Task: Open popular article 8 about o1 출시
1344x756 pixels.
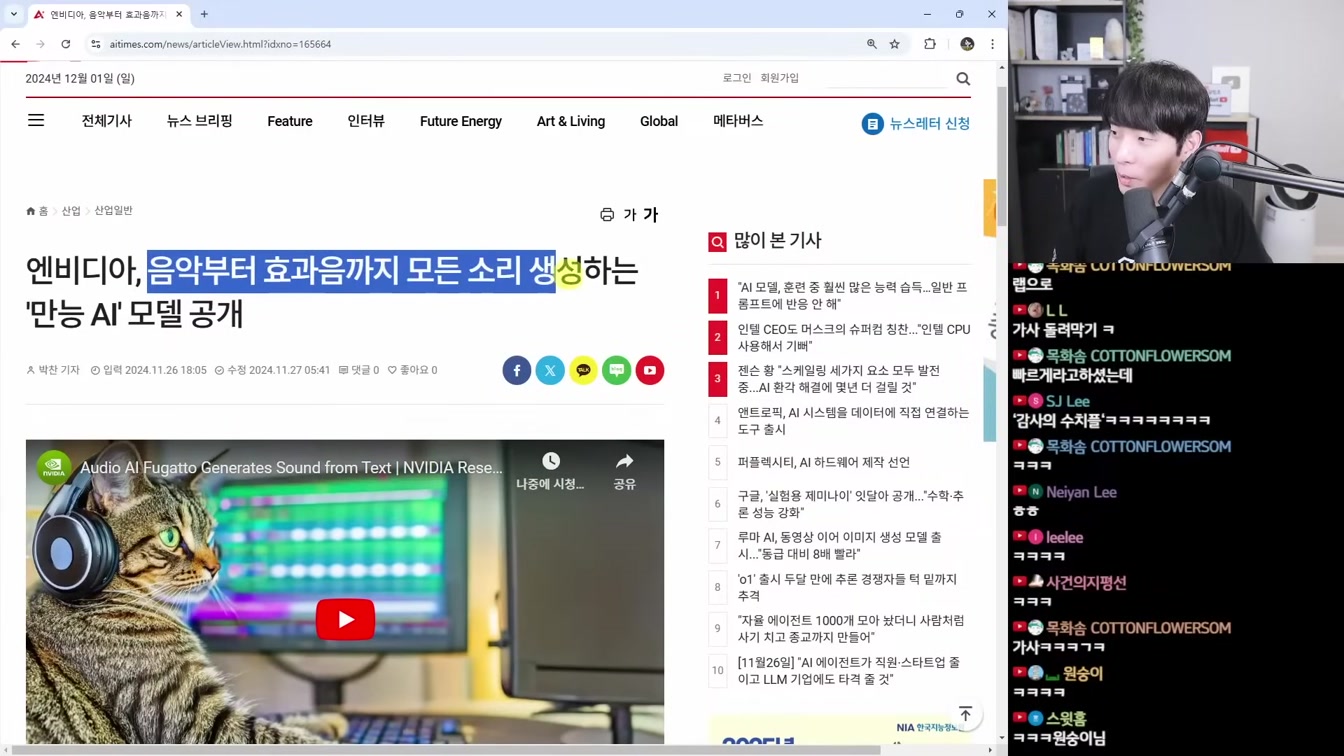Action: tap(847, 587)
